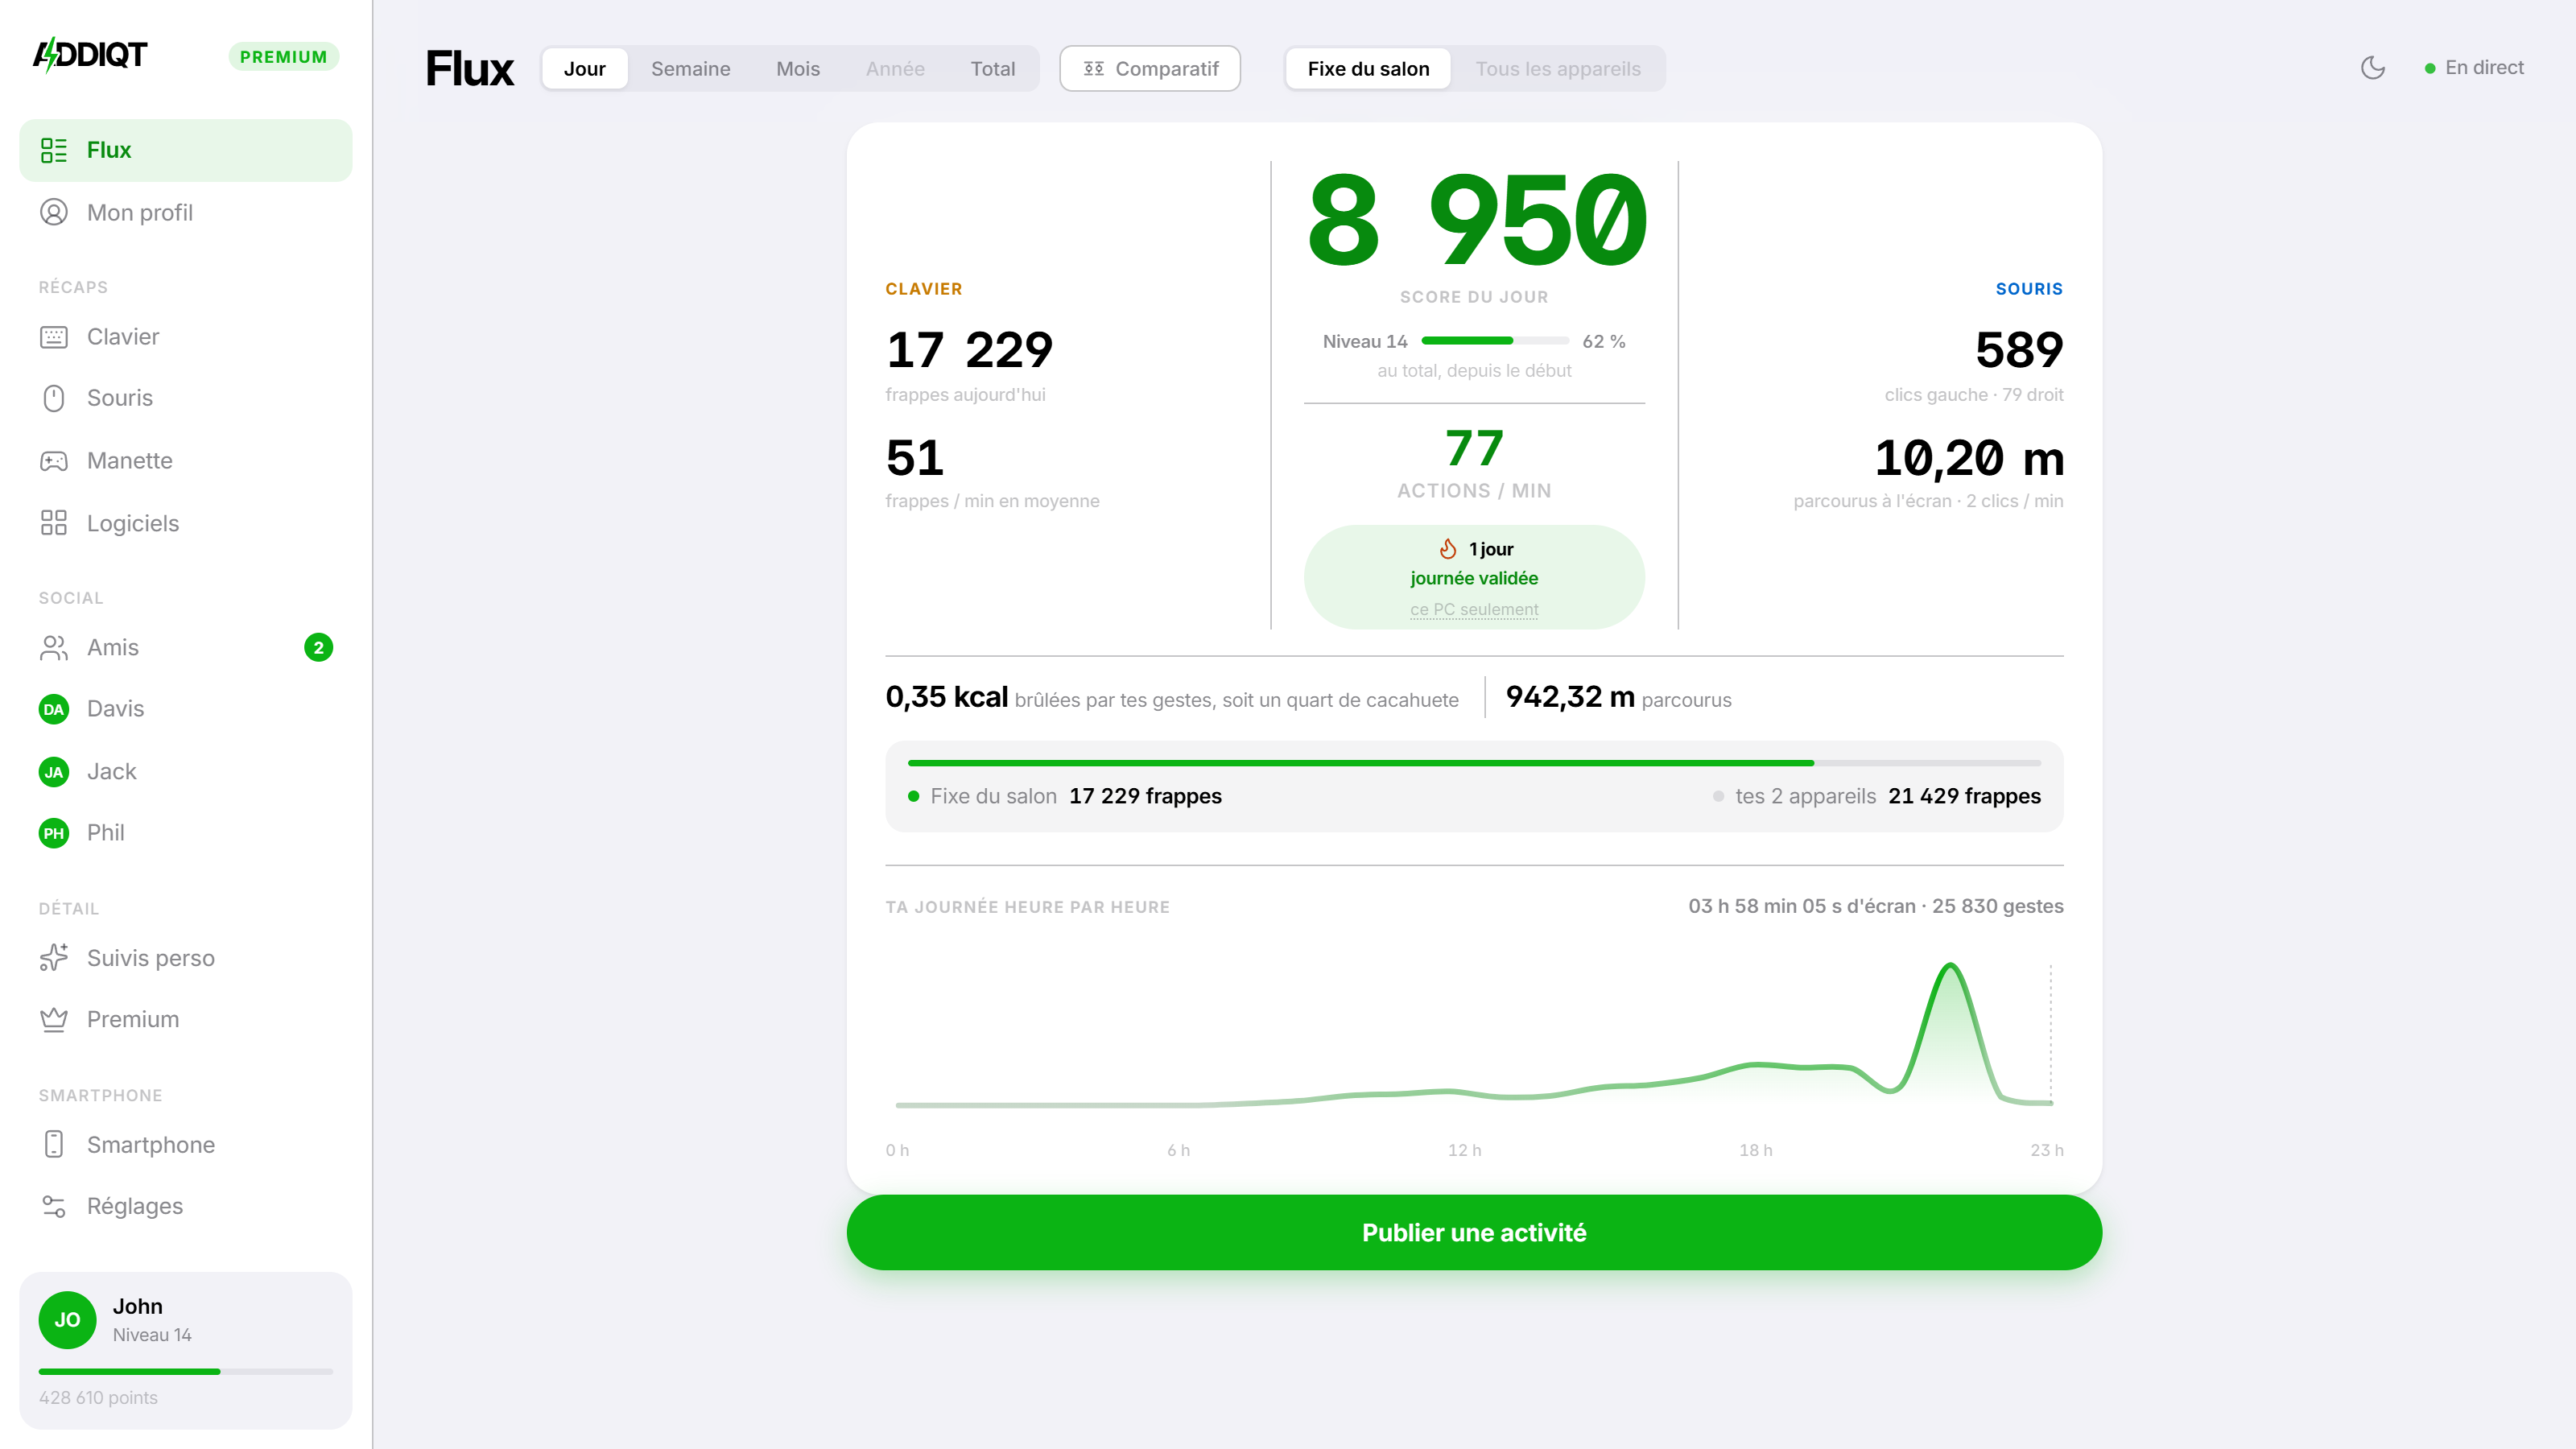Viewport: 2576px width, 1449px height.
Task: Open John profile card
Action: tap(186, 1350)
